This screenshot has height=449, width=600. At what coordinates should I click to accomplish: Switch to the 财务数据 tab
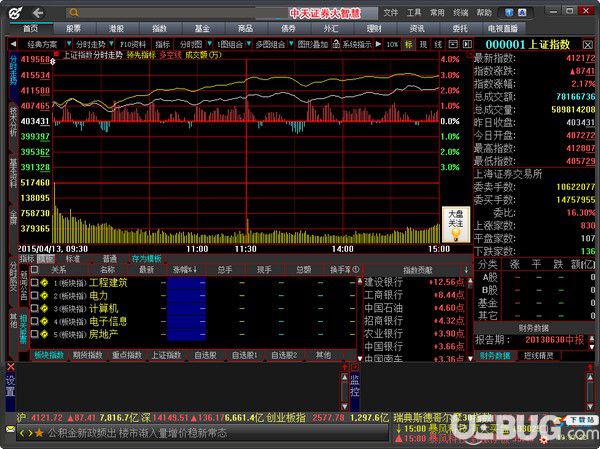click(495, 356)
